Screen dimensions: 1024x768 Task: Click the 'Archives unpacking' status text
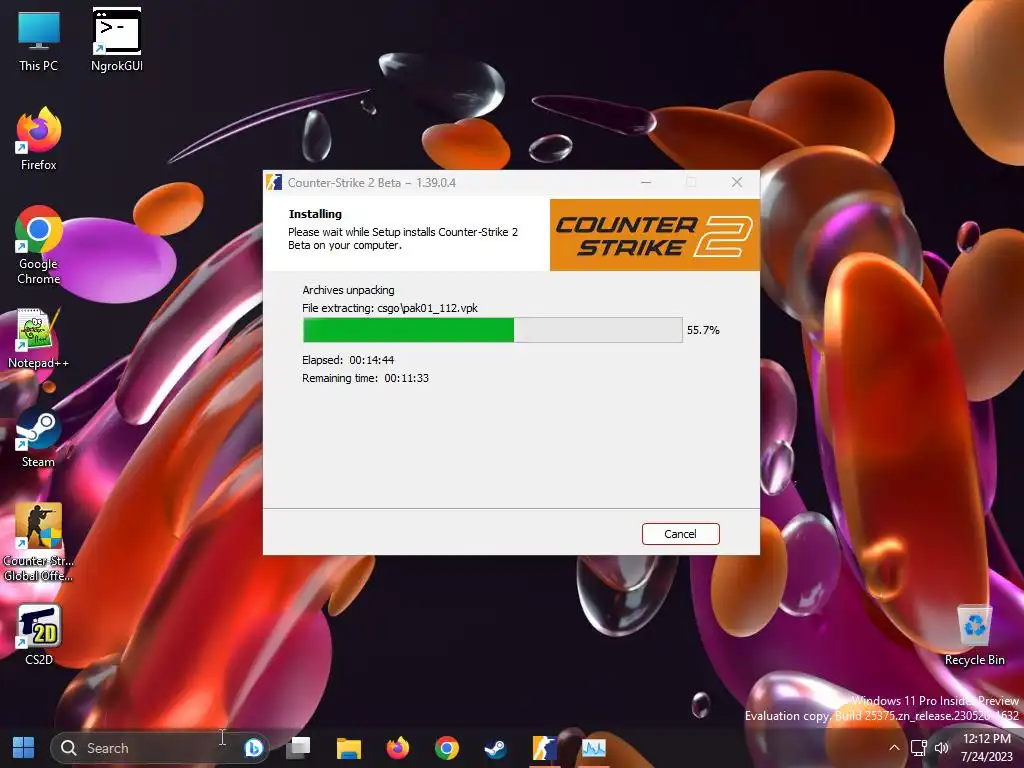pos(348,290)
